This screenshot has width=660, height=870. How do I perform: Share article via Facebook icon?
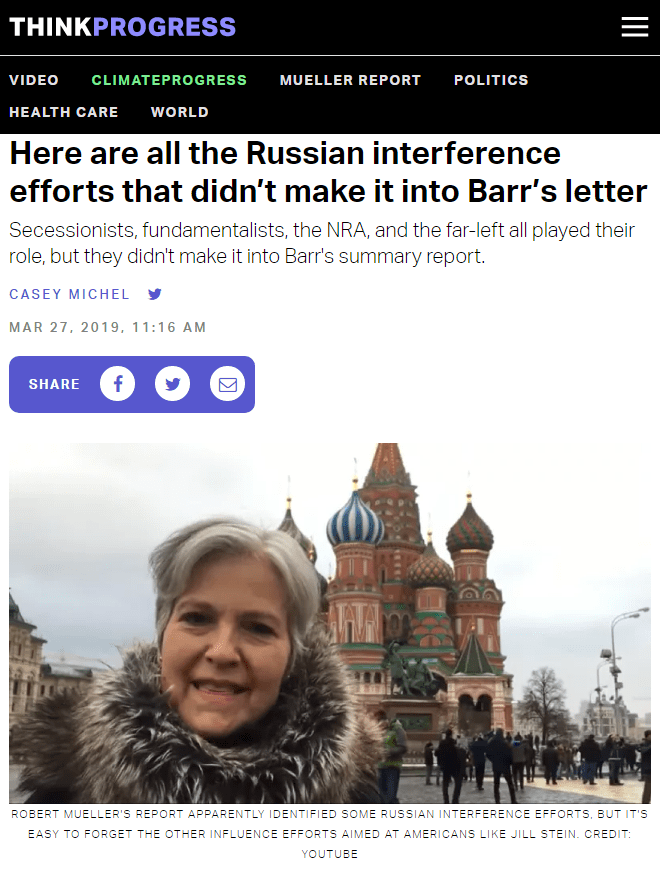point(118,384)
